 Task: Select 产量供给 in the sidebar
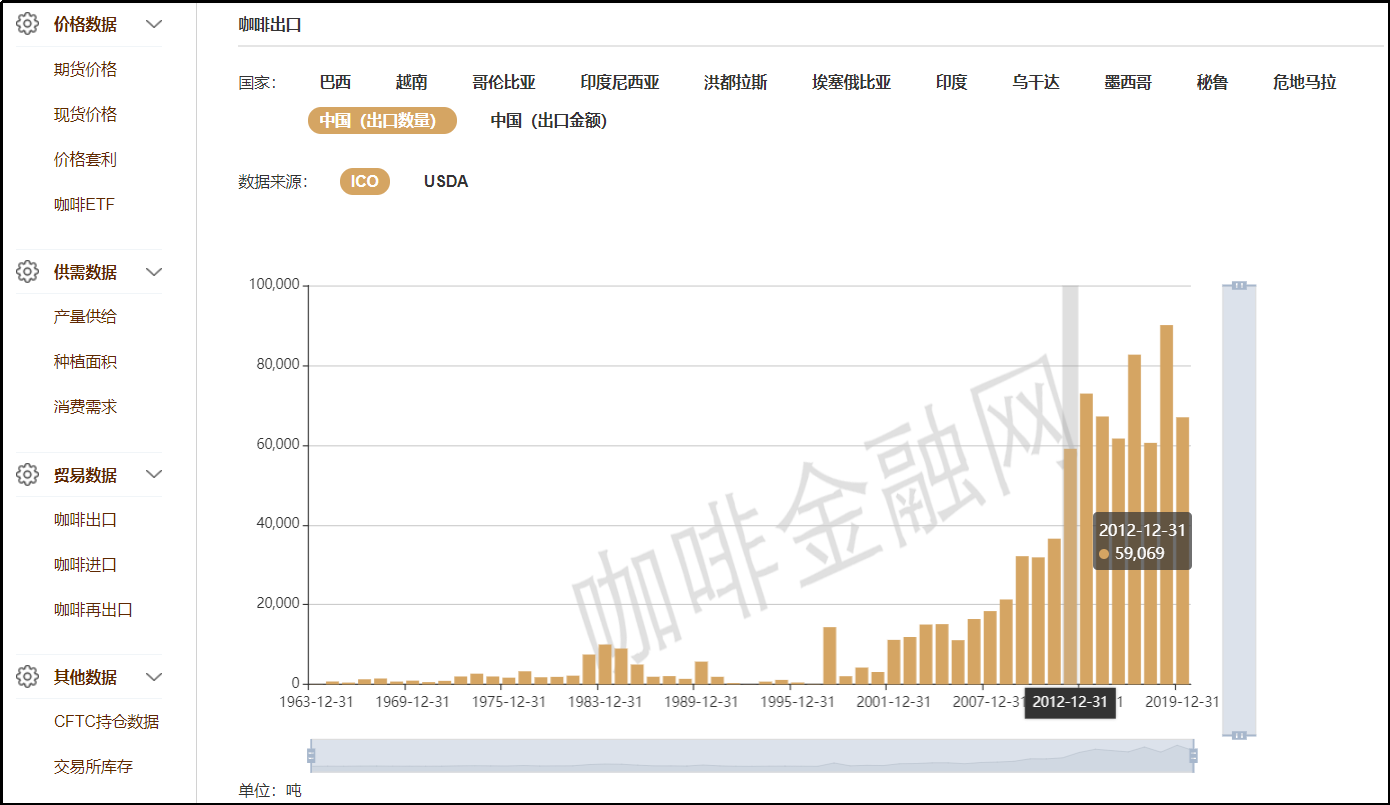point(85,316)
